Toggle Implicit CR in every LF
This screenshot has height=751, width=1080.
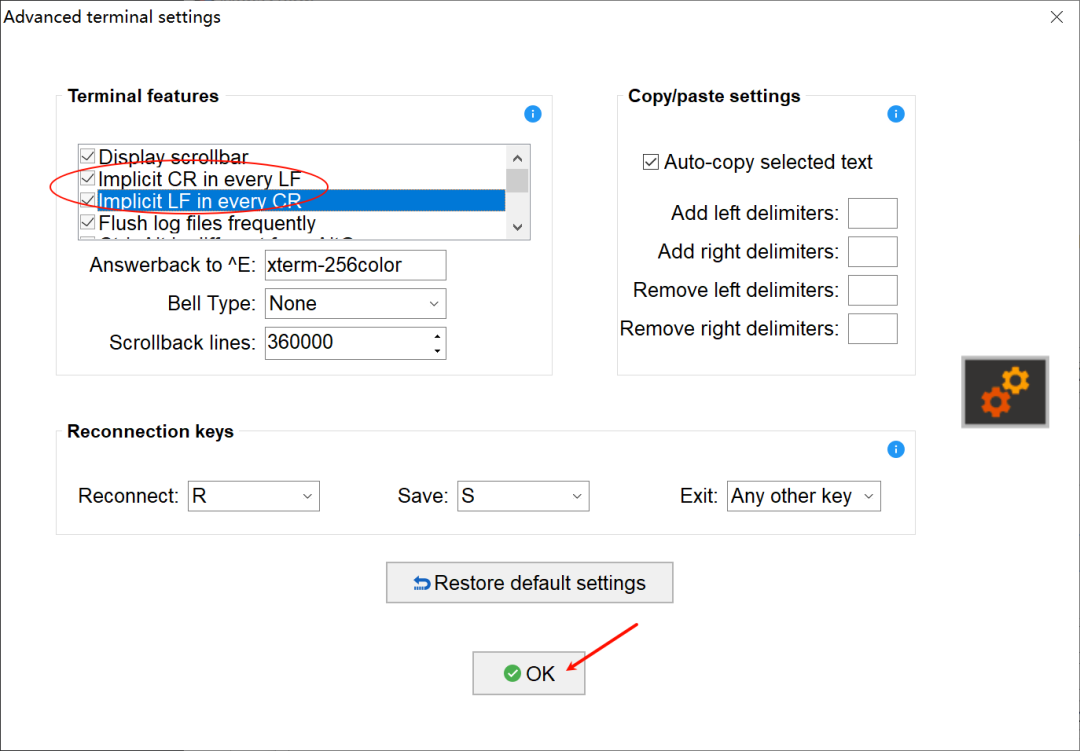(87, 179)
